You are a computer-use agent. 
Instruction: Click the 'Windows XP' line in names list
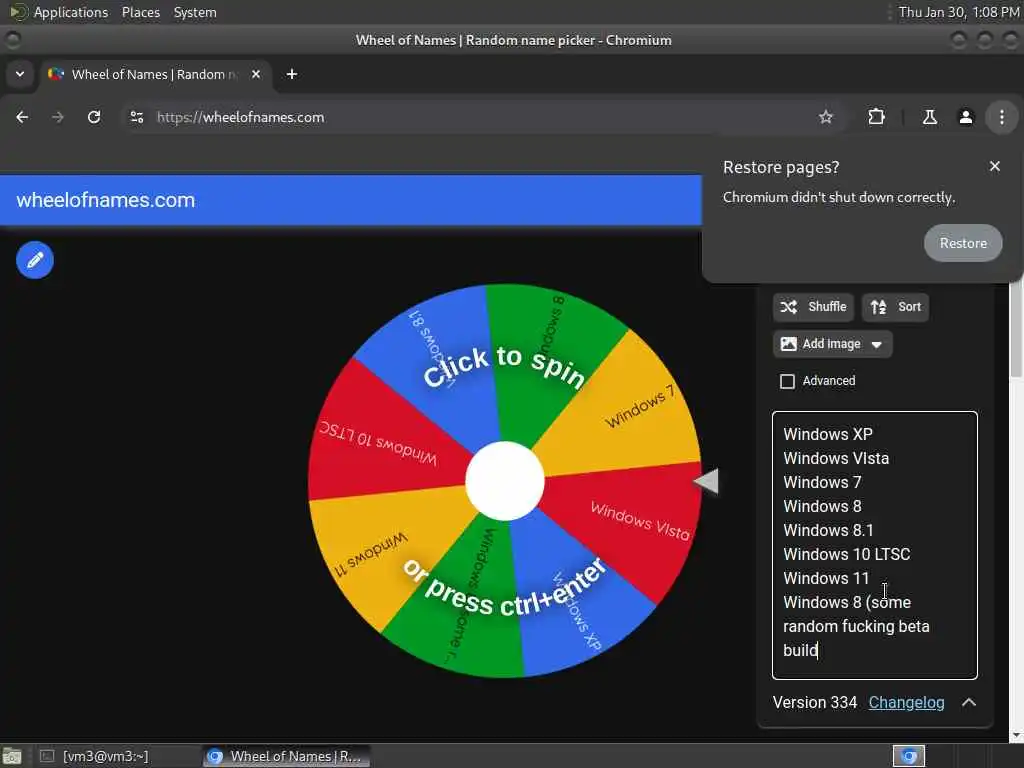pyautogui.click(x=827, y=434)
